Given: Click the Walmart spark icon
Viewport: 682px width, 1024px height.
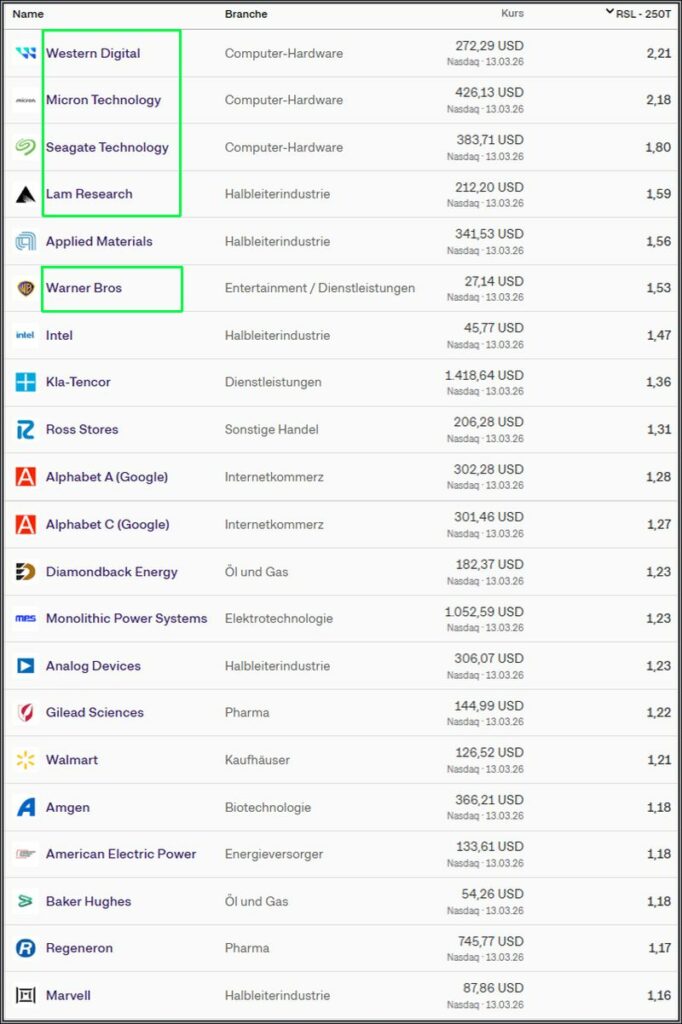Looking at the screenshot, I should pos(26,760).
